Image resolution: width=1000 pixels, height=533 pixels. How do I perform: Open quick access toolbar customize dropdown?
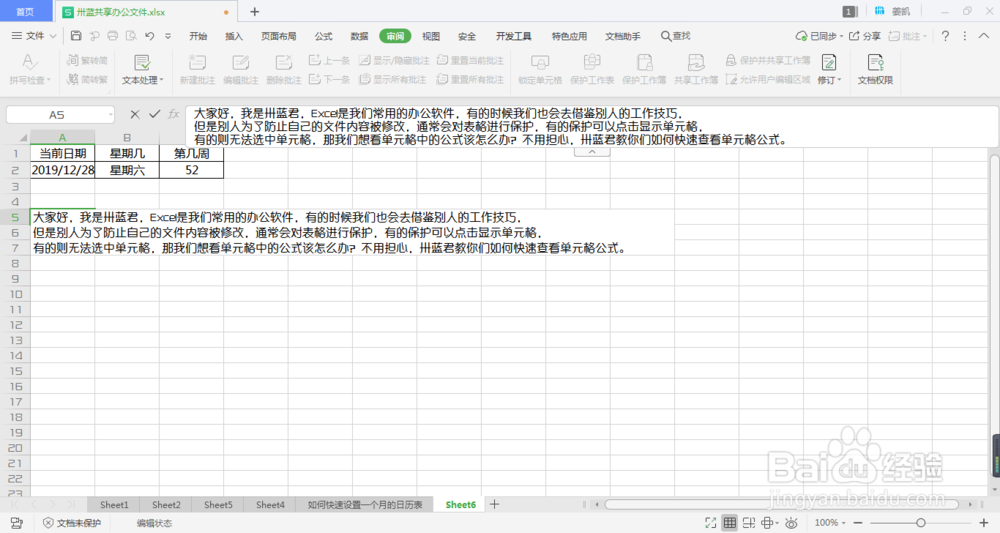click(x=168, y=36)
